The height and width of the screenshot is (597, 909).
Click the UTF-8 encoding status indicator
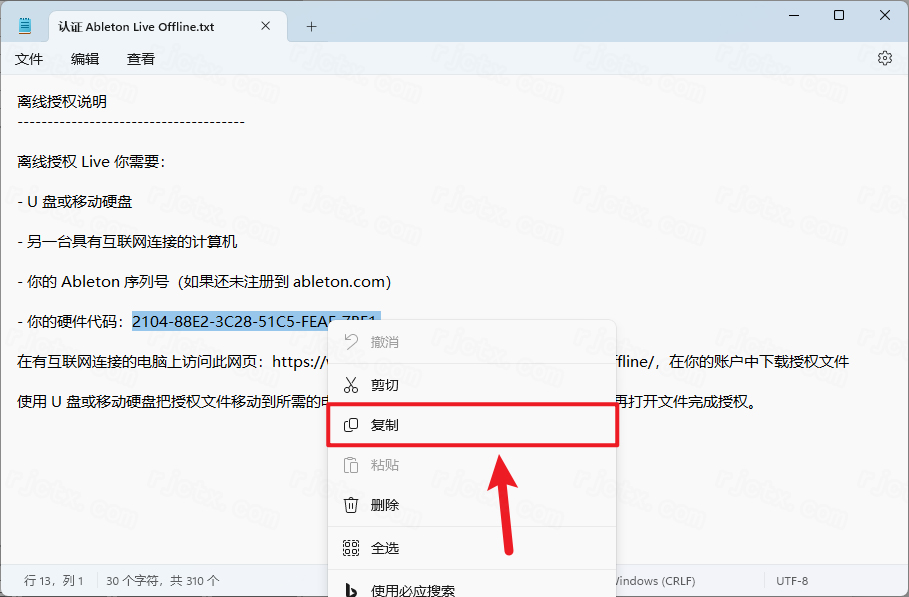click(791, 581)
